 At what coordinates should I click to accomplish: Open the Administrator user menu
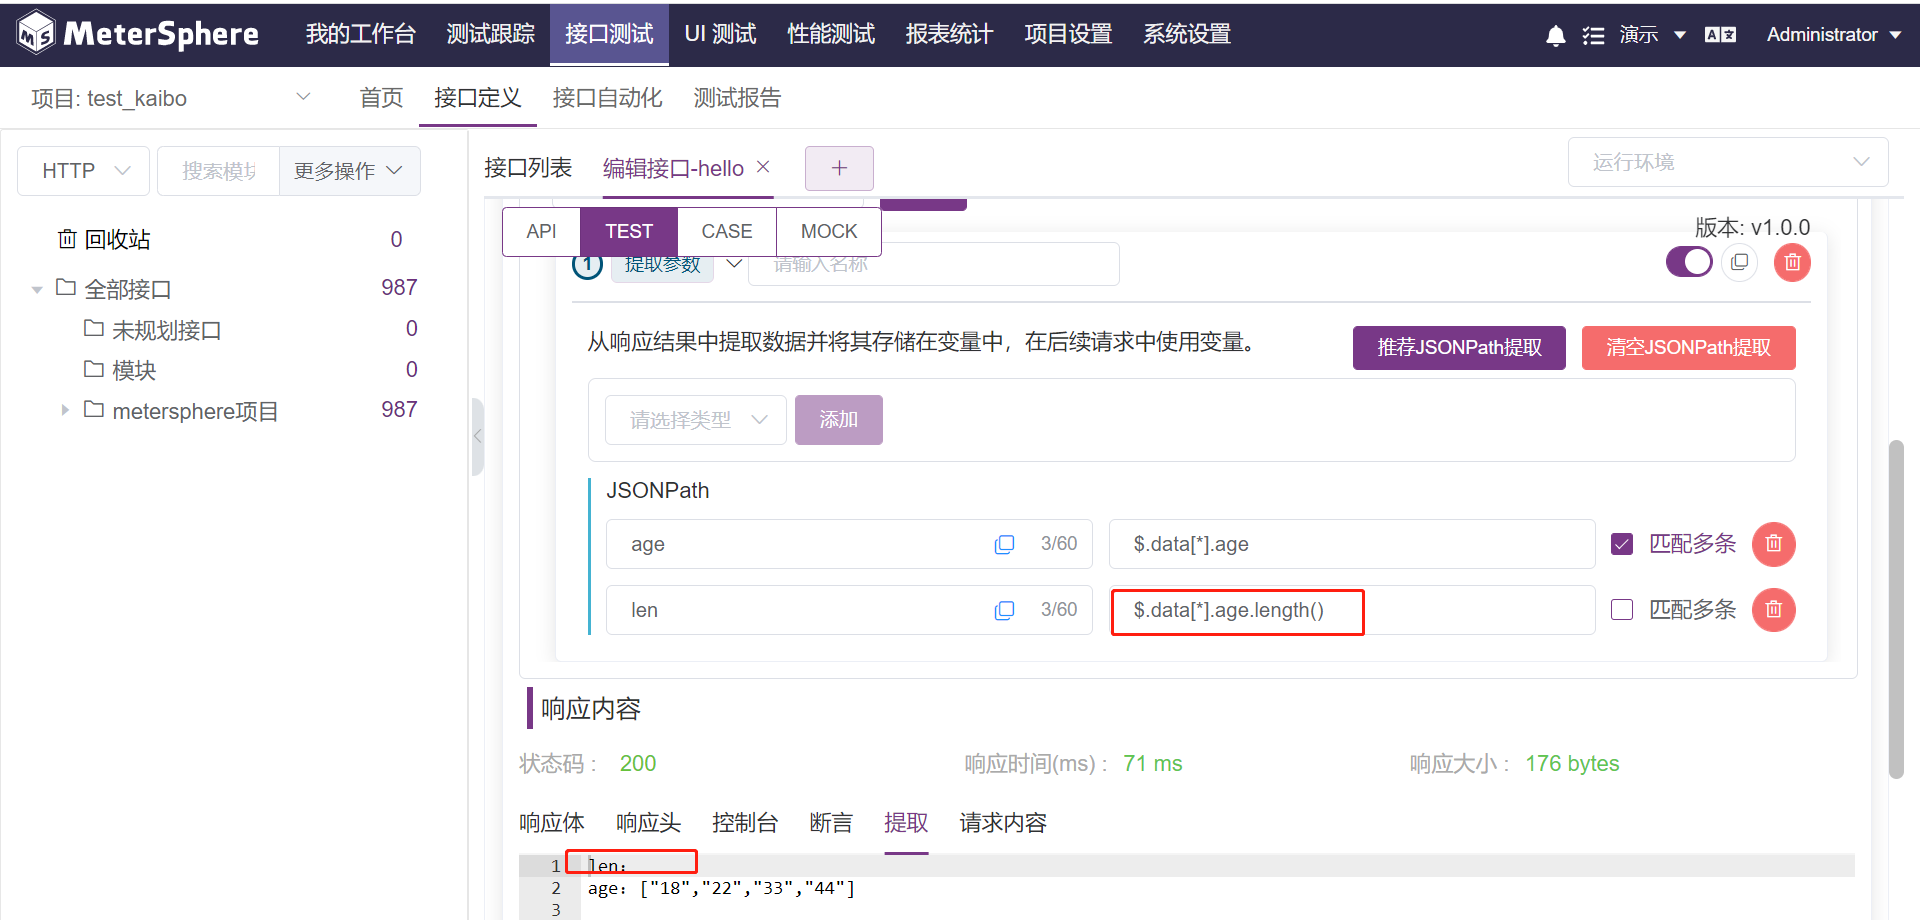(1833, 35)
